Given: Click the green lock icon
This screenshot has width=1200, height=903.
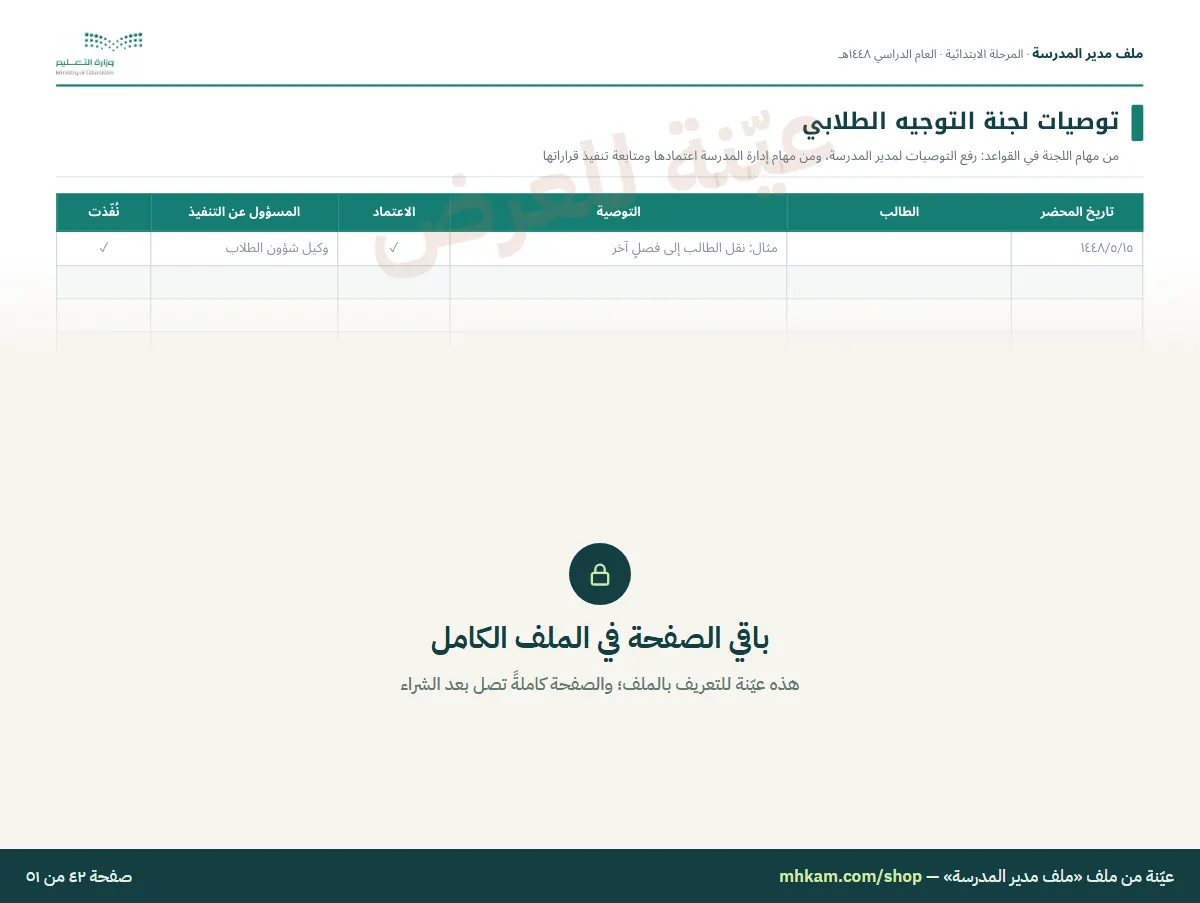Looking at the screenshot, I should [x=600, y=574].
